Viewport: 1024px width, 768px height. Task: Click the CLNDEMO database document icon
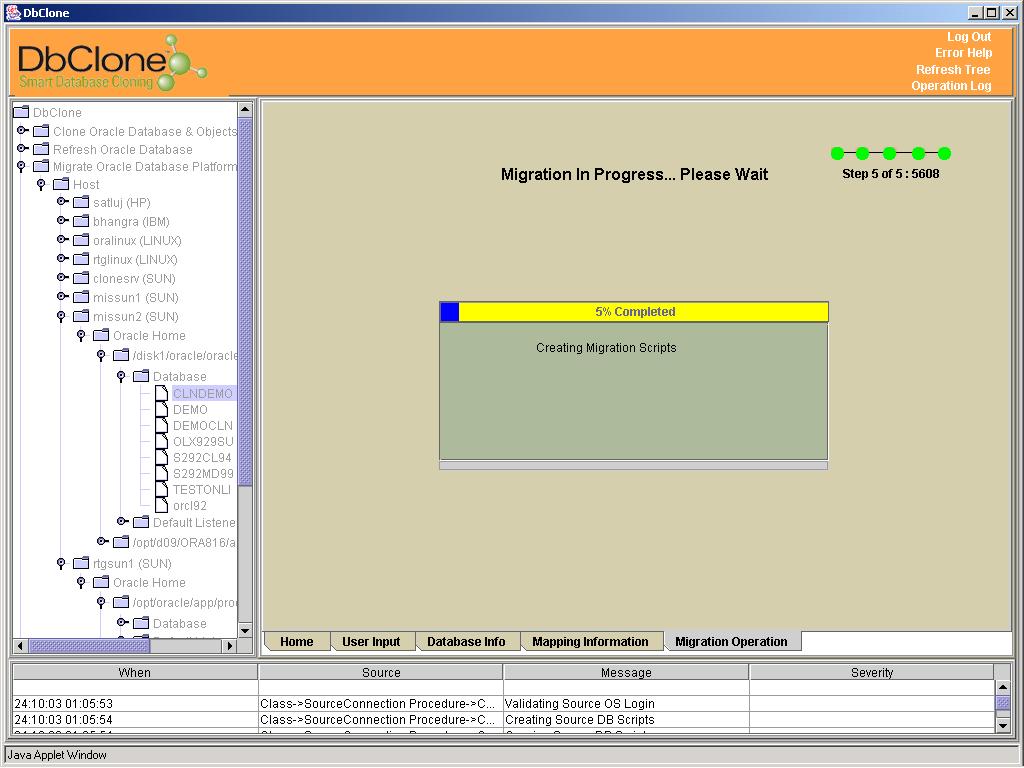[161, 393]
